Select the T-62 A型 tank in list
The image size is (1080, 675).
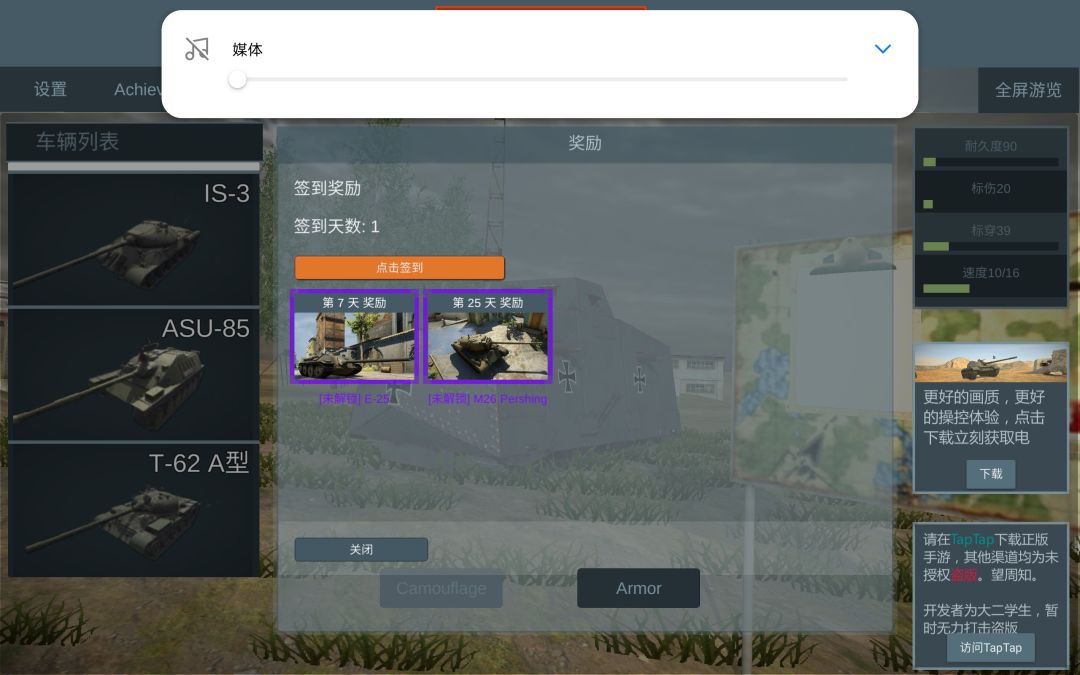coord(134,510)
